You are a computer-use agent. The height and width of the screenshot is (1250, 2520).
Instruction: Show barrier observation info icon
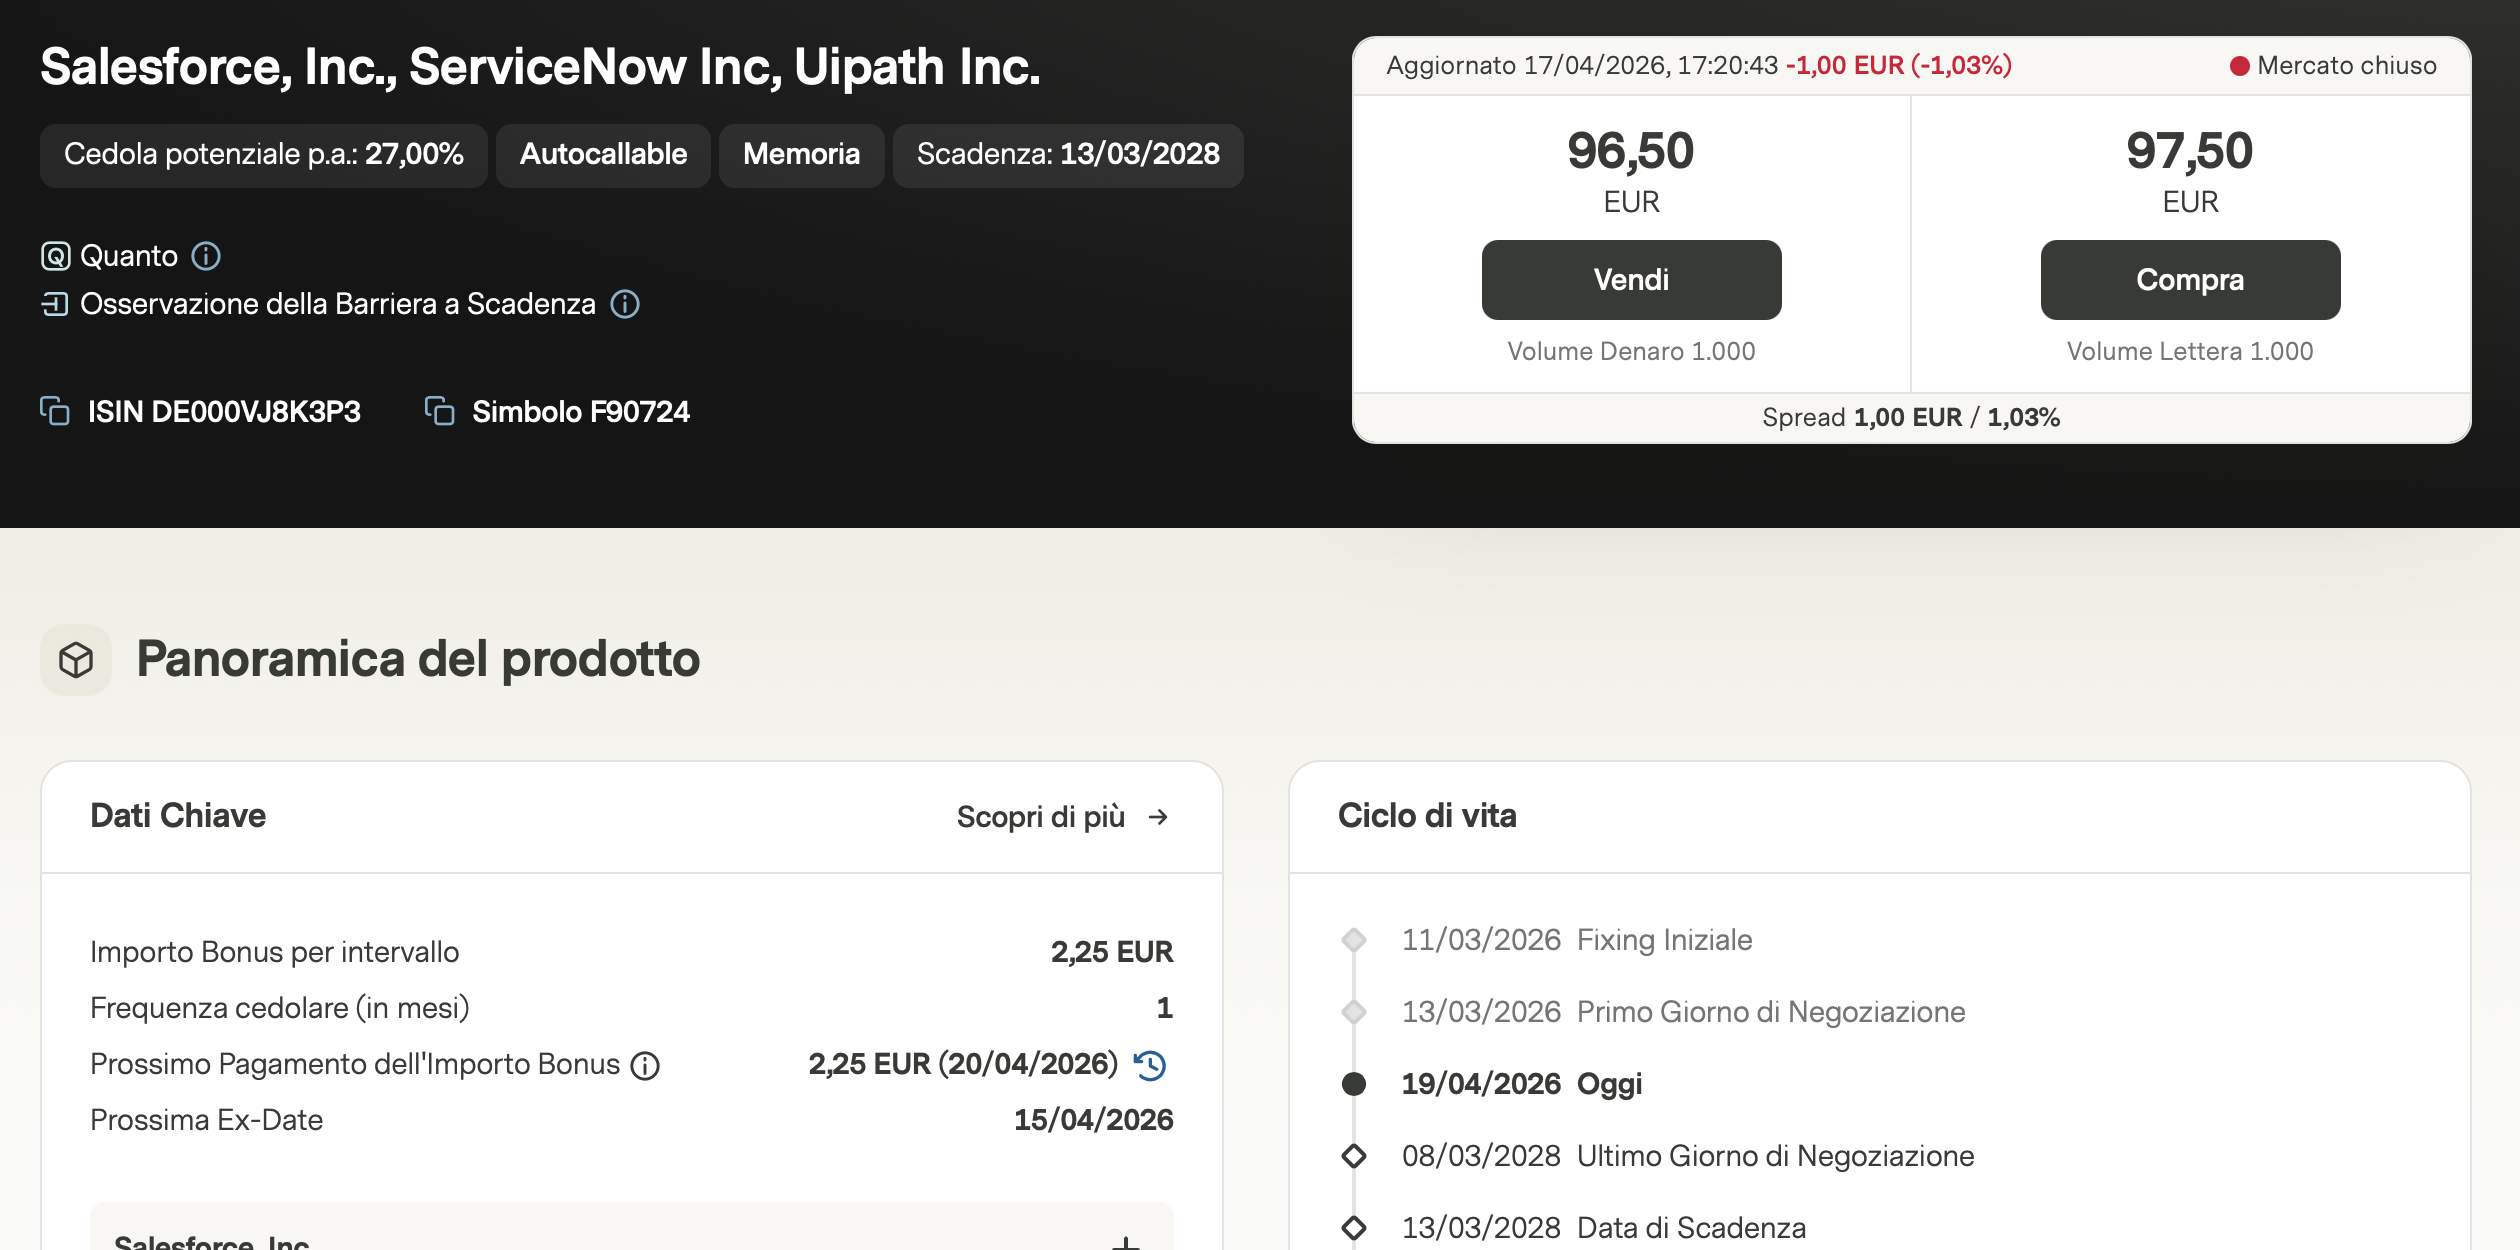[625, 304]
